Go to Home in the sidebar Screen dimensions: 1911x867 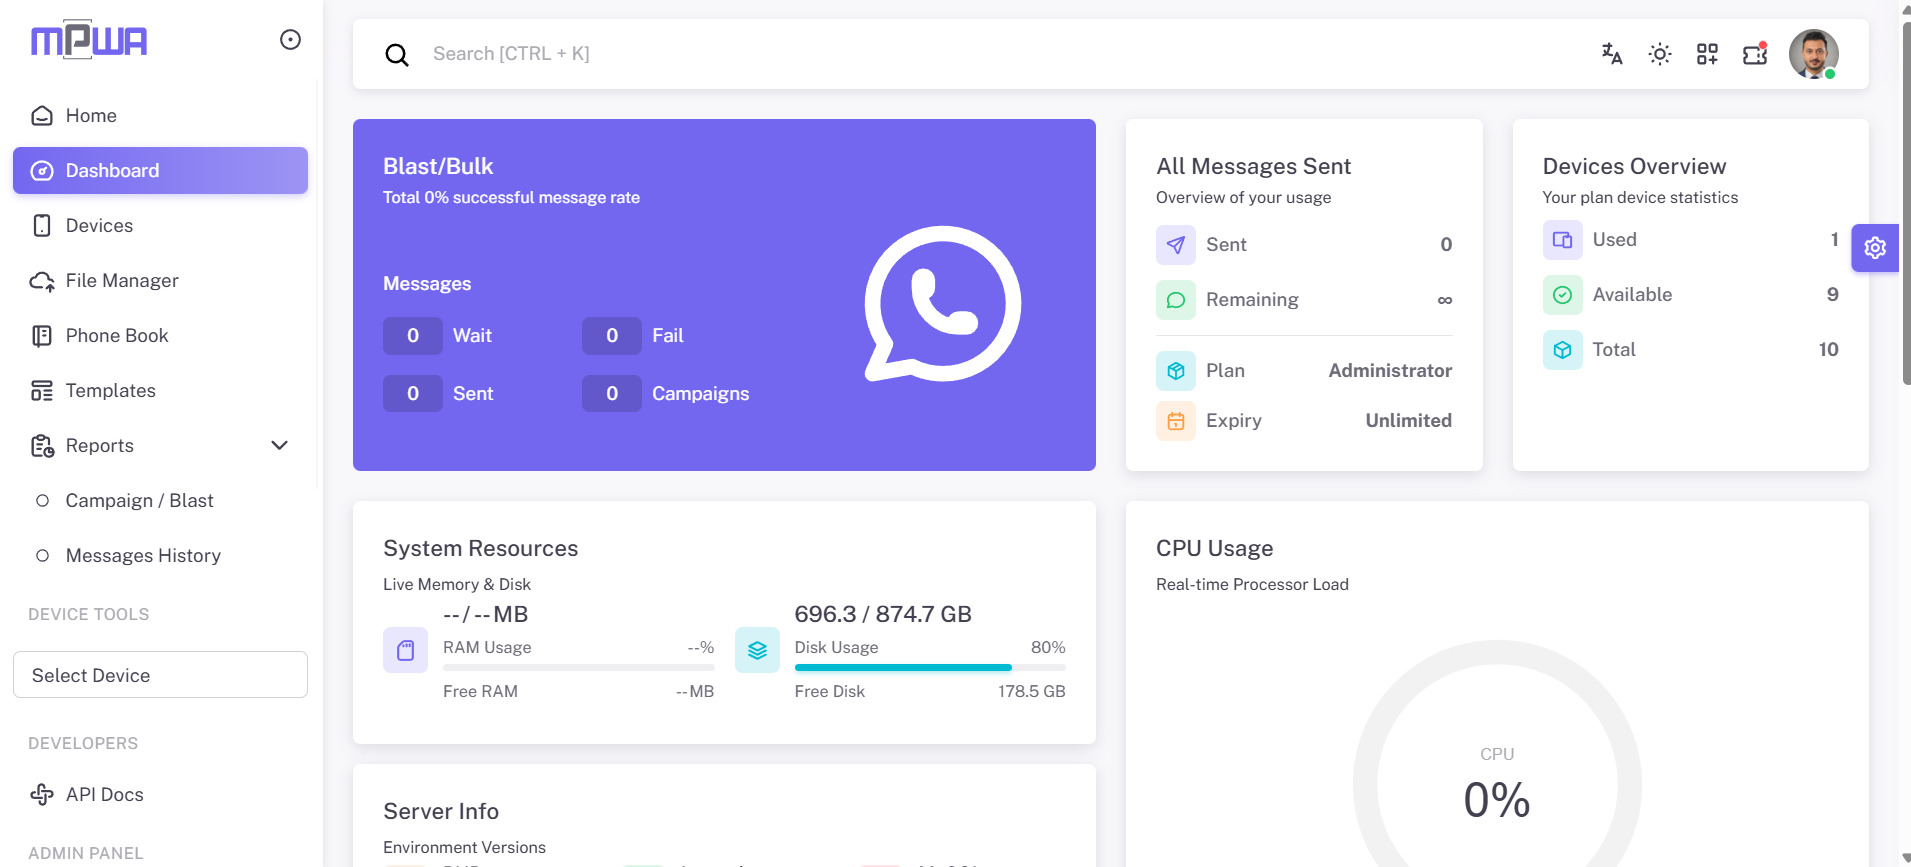[x=91, y=116]
